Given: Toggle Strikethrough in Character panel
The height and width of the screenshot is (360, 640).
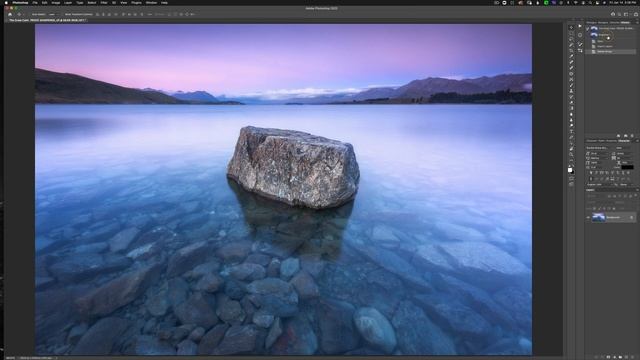Looking at the screenshot, I should click(628, 172).
